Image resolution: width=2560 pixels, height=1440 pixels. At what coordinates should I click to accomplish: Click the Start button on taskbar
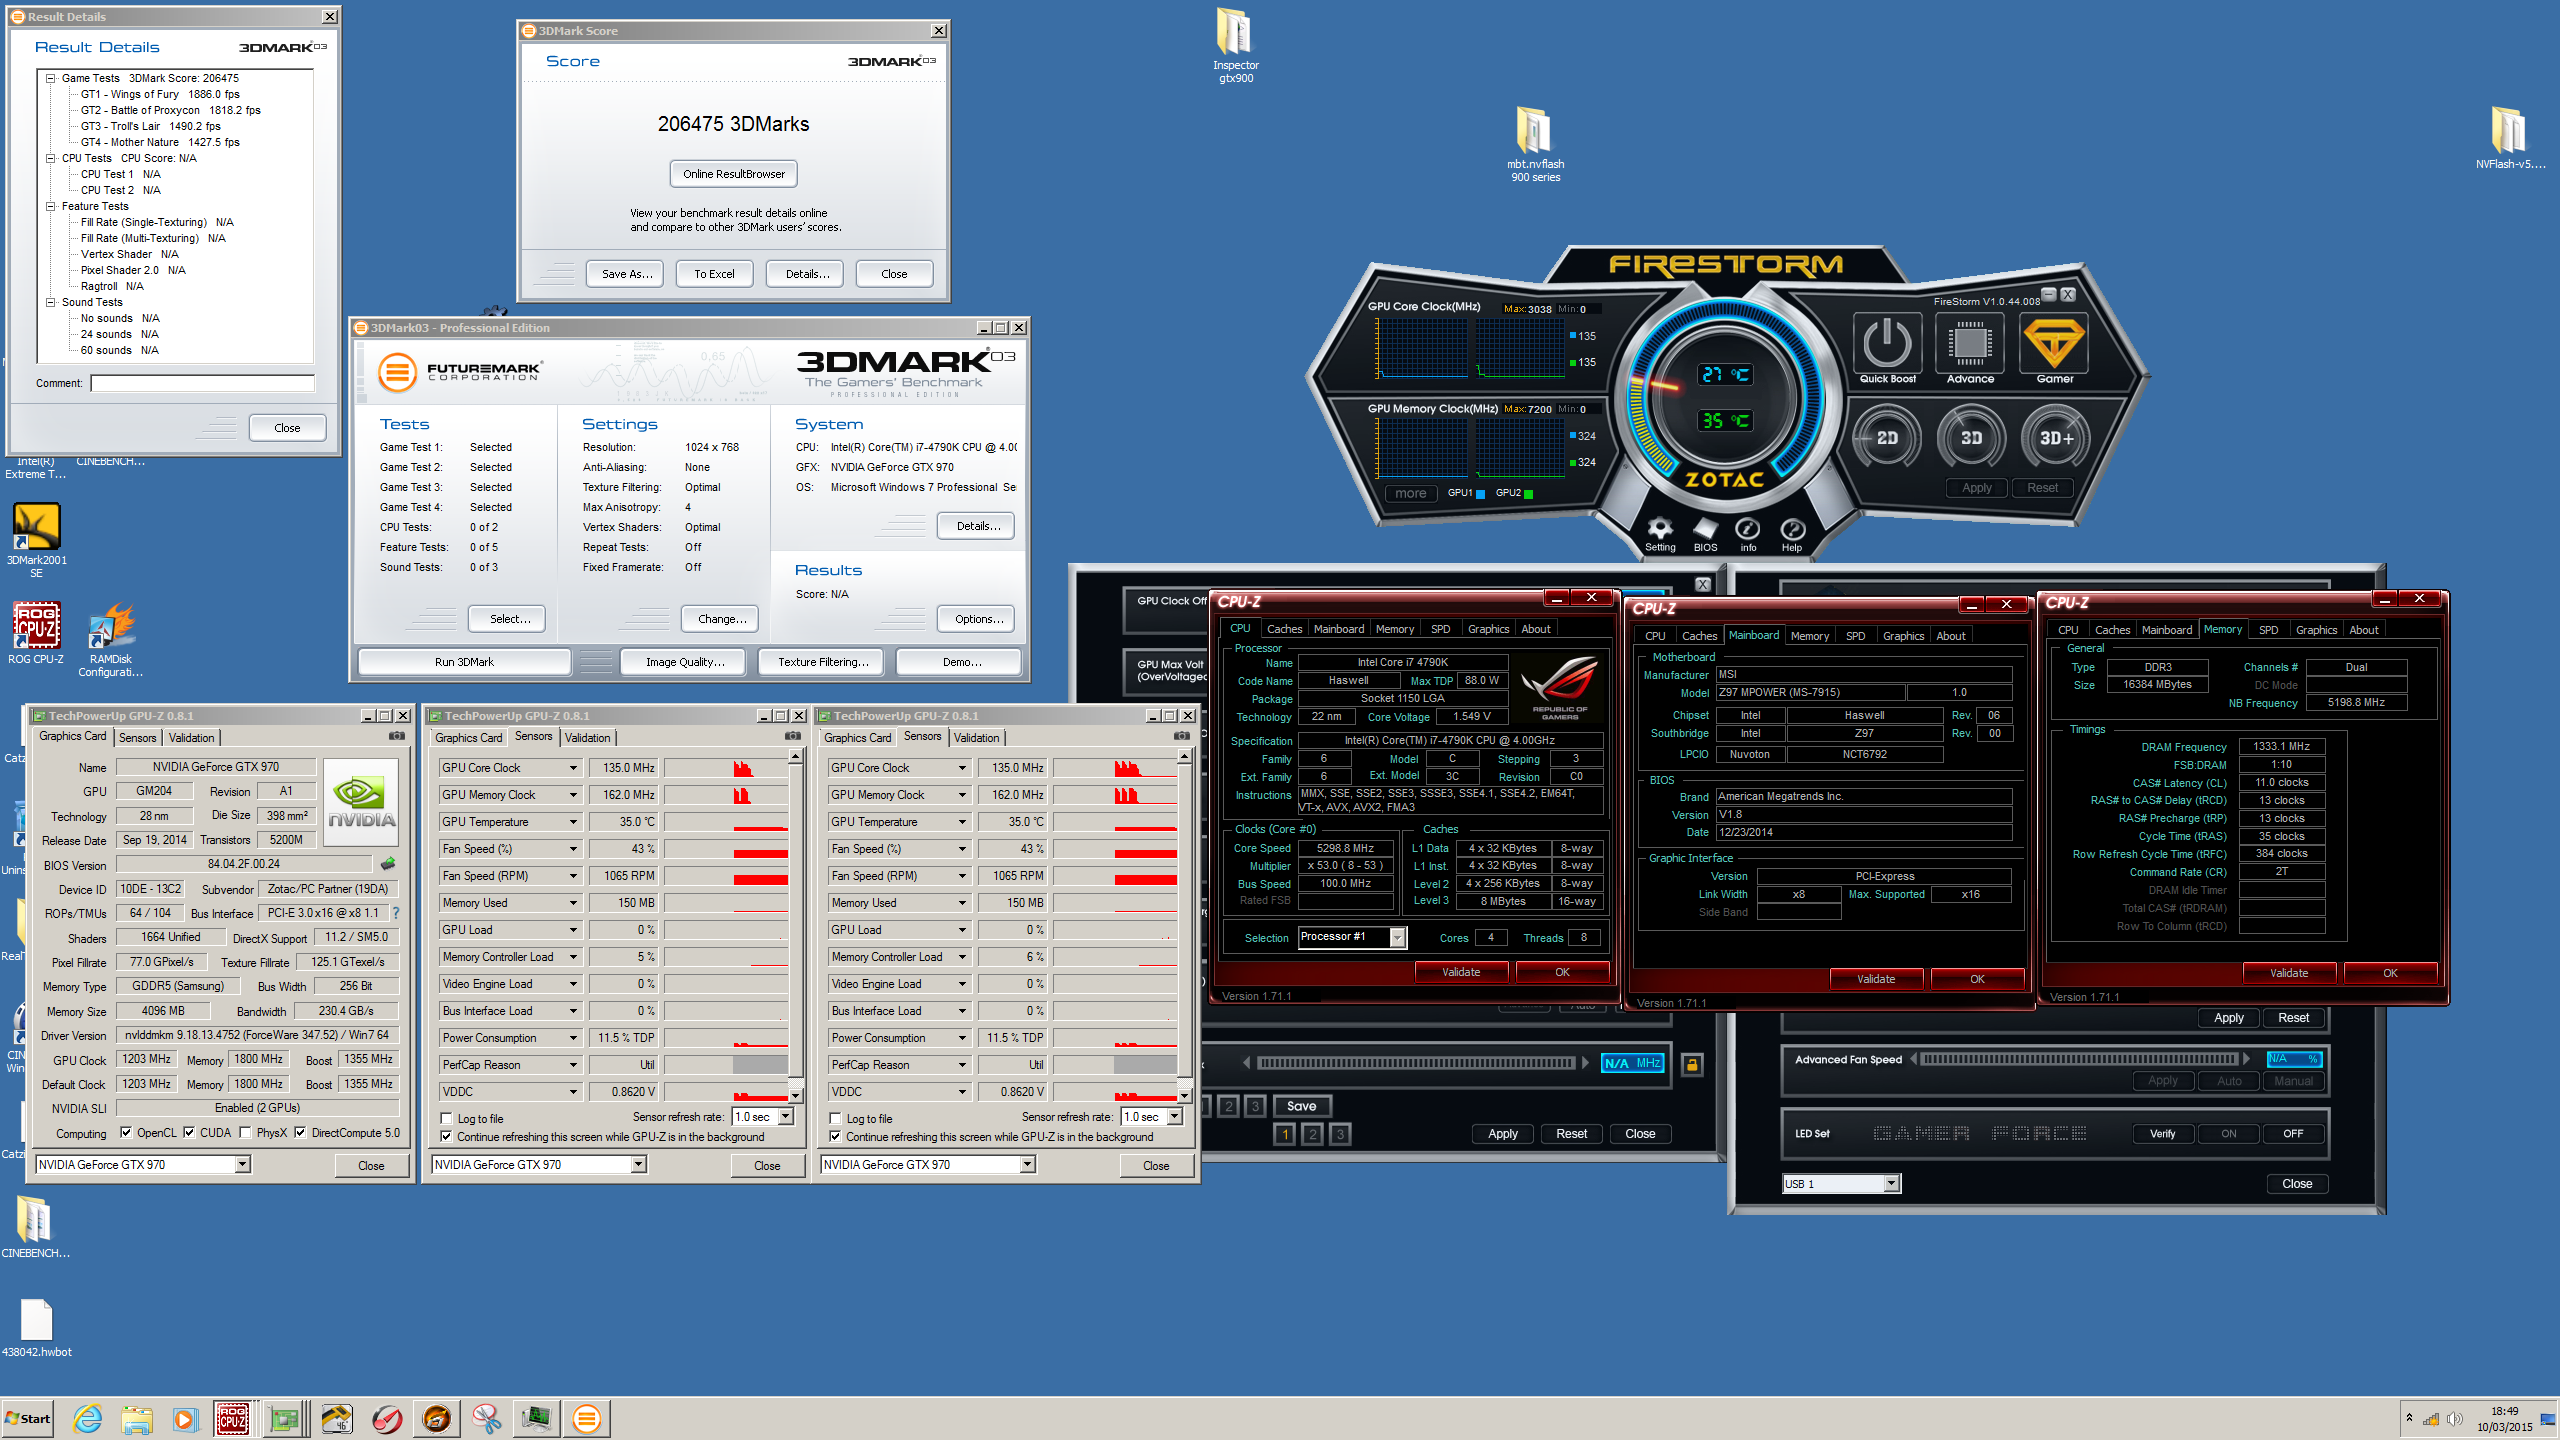[28, 1418]
